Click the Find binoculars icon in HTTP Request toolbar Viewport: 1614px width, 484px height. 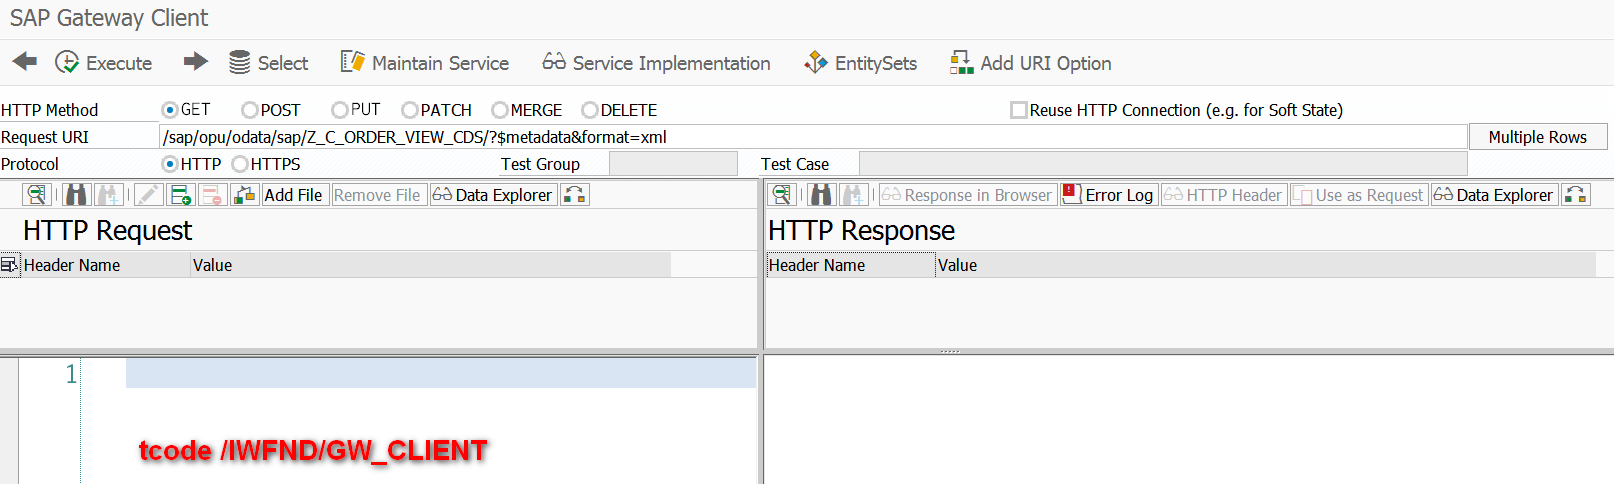pyautogui.click(x=77, y=195)
